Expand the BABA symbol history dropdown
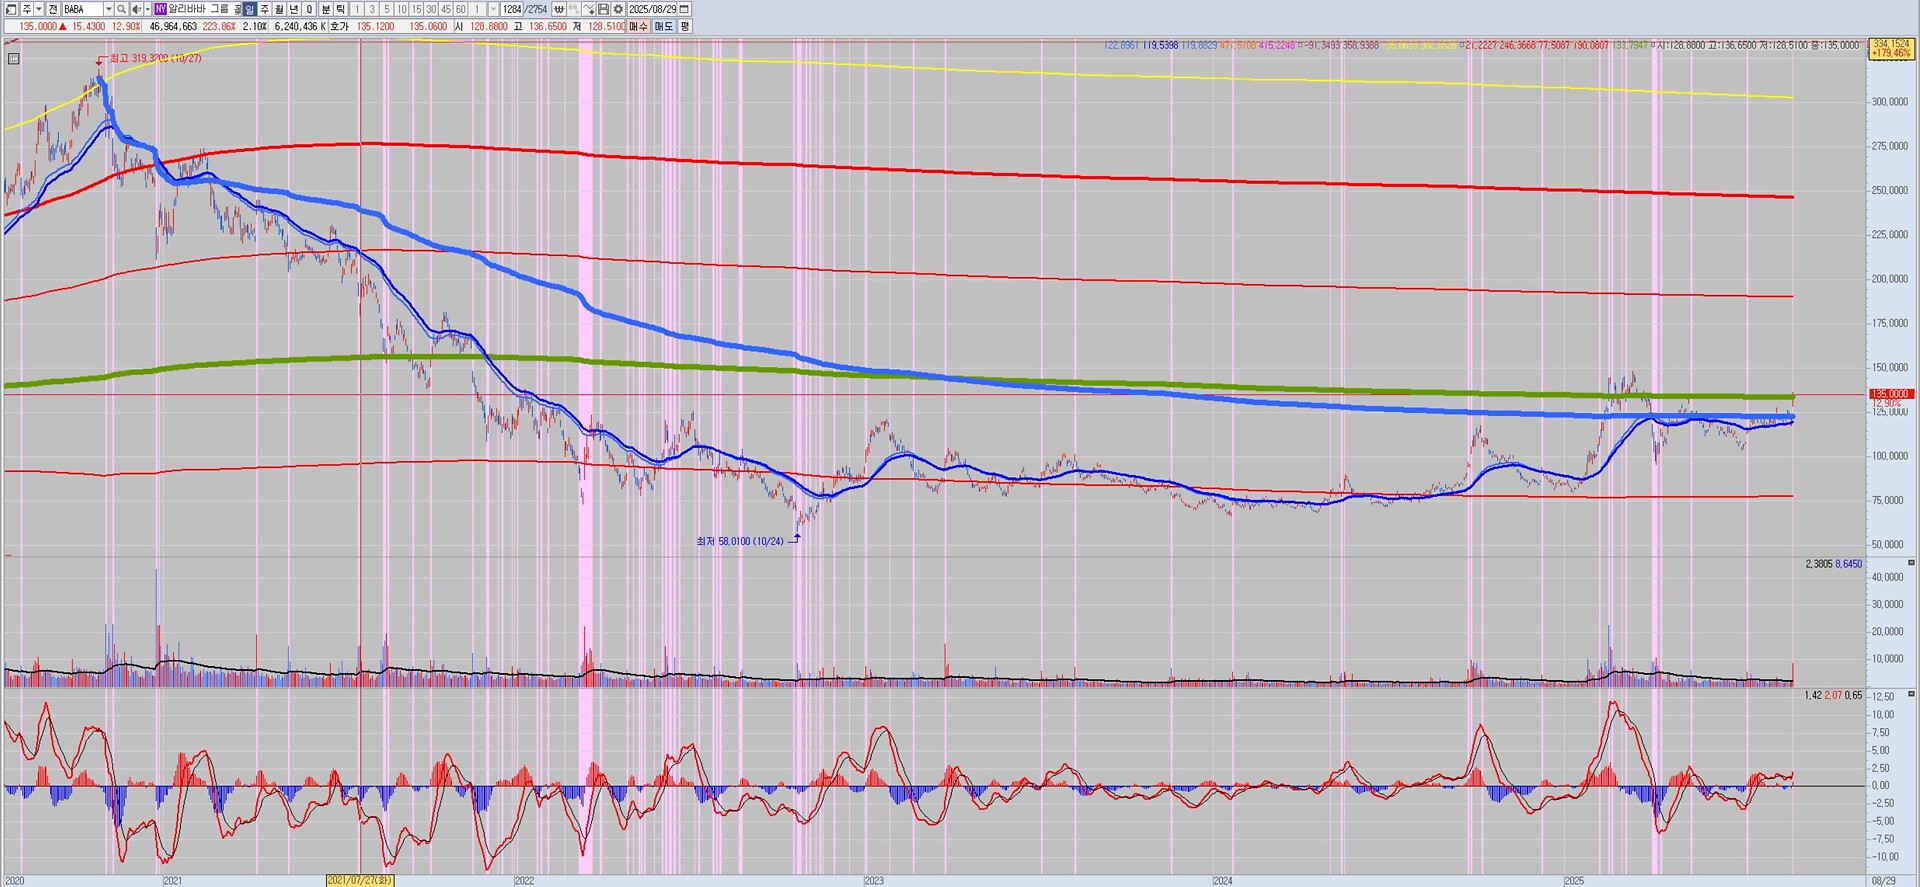The width and height of the screenshot is (1920, 887). pos(108,9)
